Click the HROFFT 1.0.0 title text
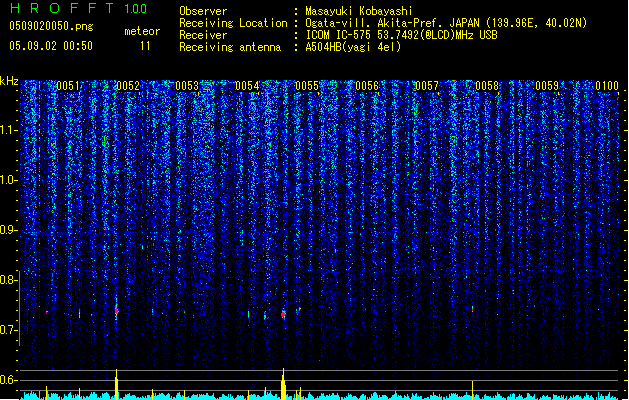 click(79, 8)
